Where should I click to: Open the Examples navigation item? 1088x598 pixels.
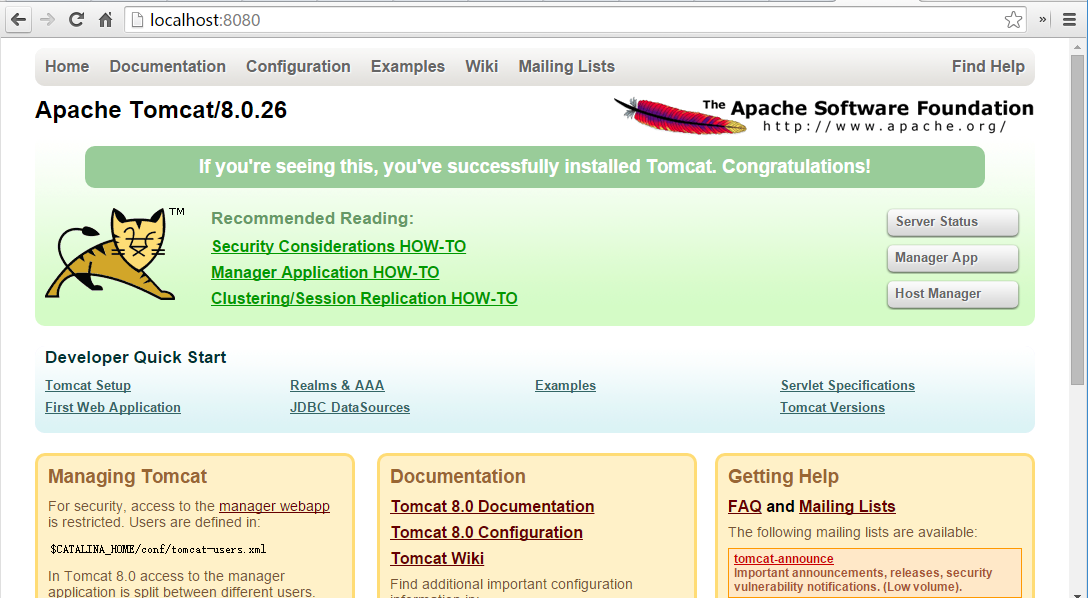click(408, 67)
